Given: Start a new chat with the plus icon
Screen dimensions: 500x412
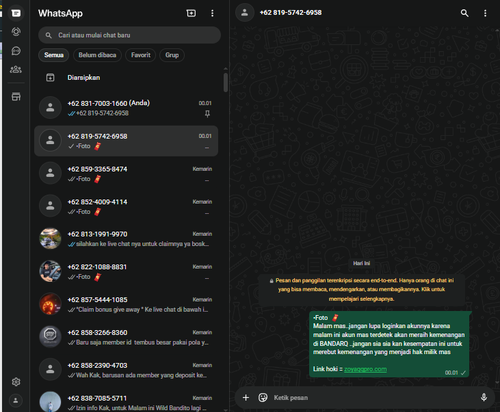Looking at the screenshot, I should 191,13.
